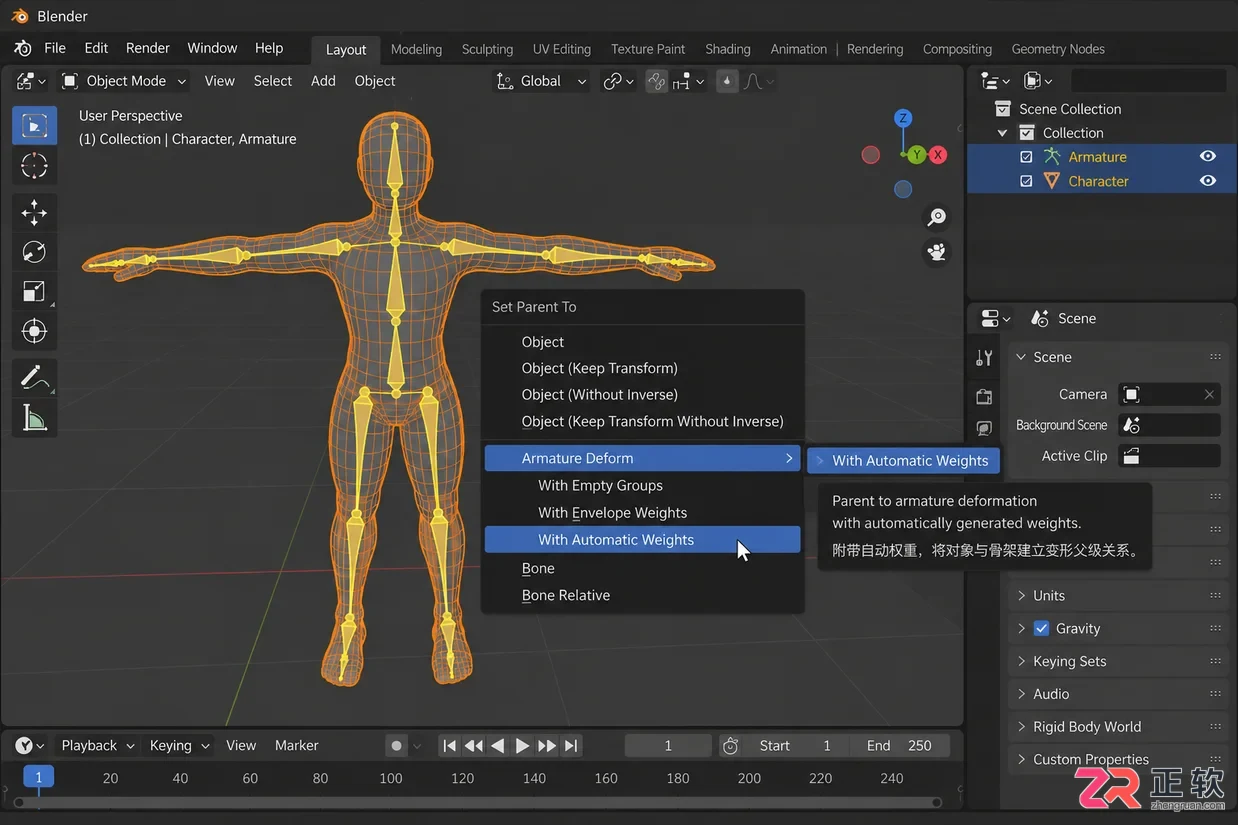The image size is (1238, 825).
Task: Select the Measure tool
Action: tap(34, 417)
